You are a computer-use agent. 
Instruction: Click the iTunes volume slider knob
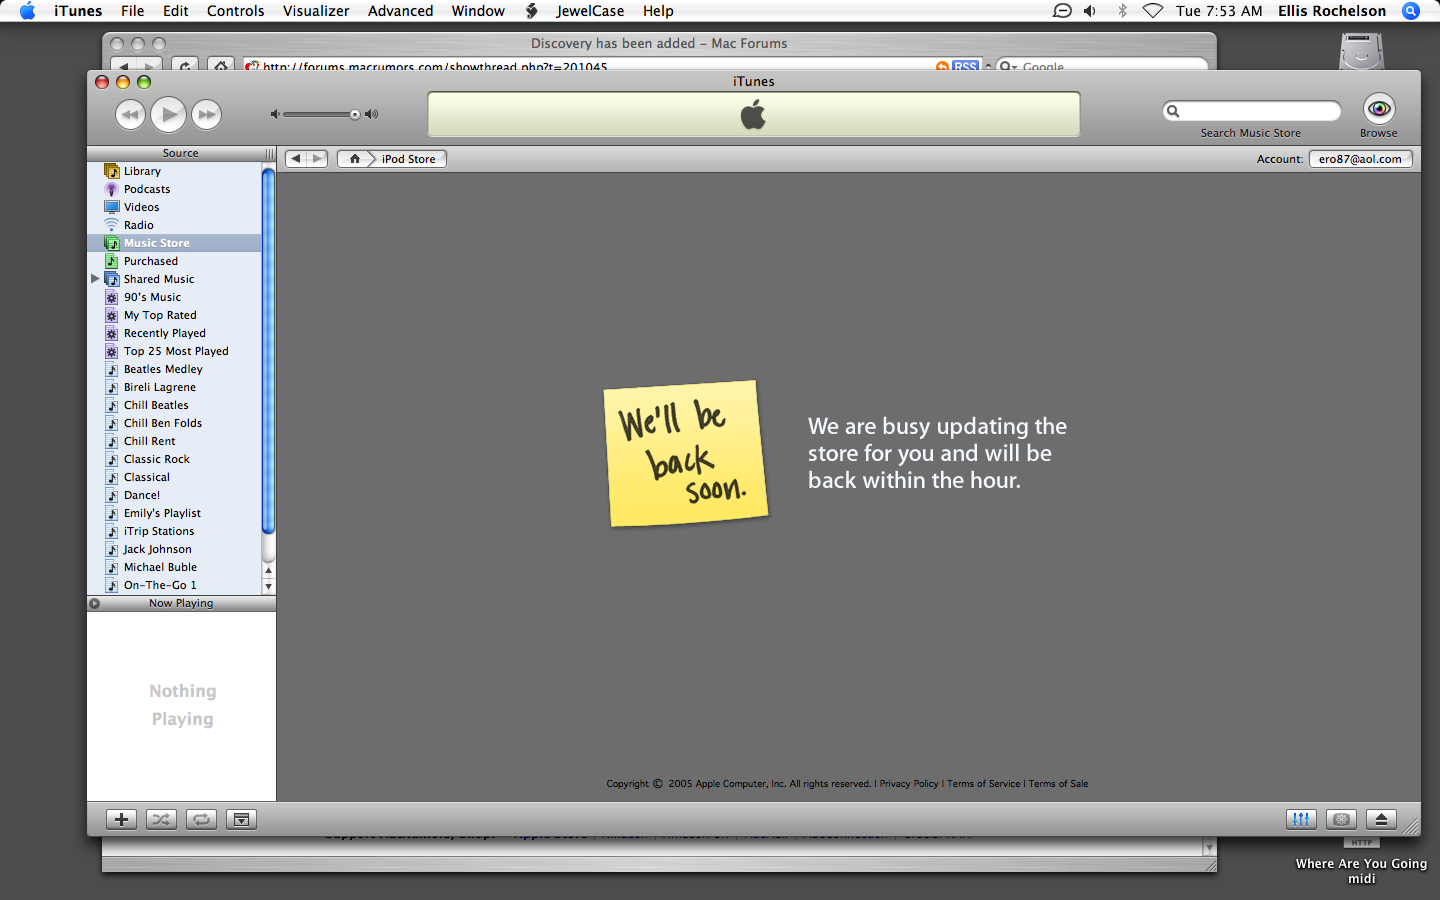tap(354, 114)
